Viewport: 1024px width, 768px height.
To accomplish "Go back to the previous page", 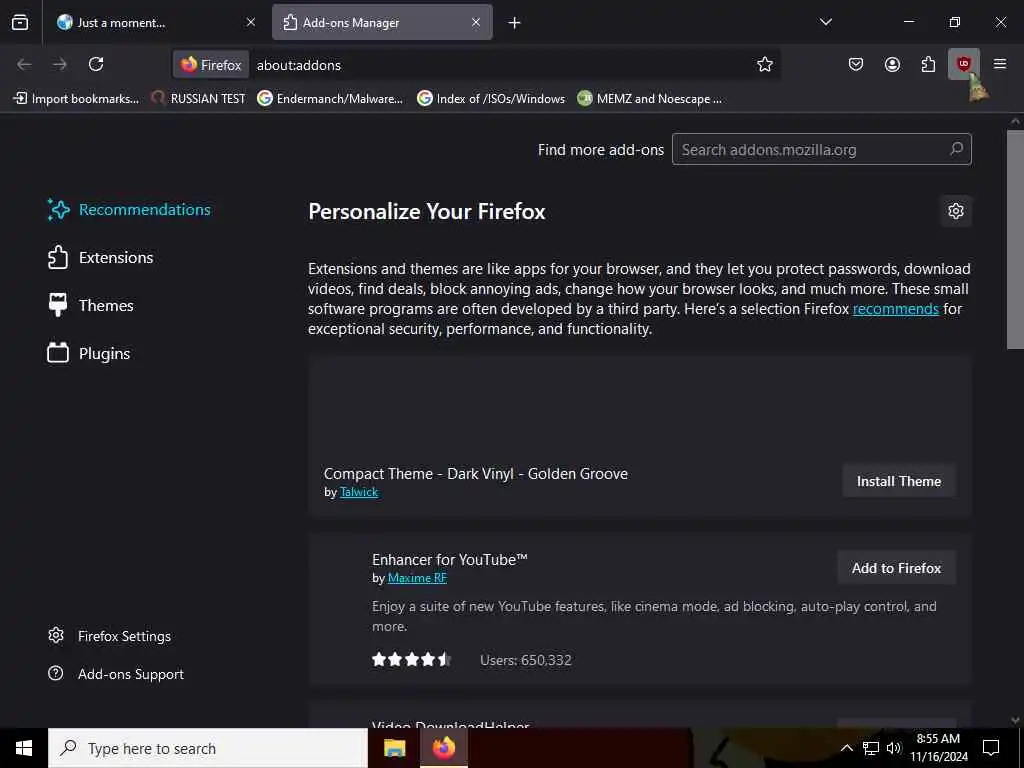I will point(24,64).
